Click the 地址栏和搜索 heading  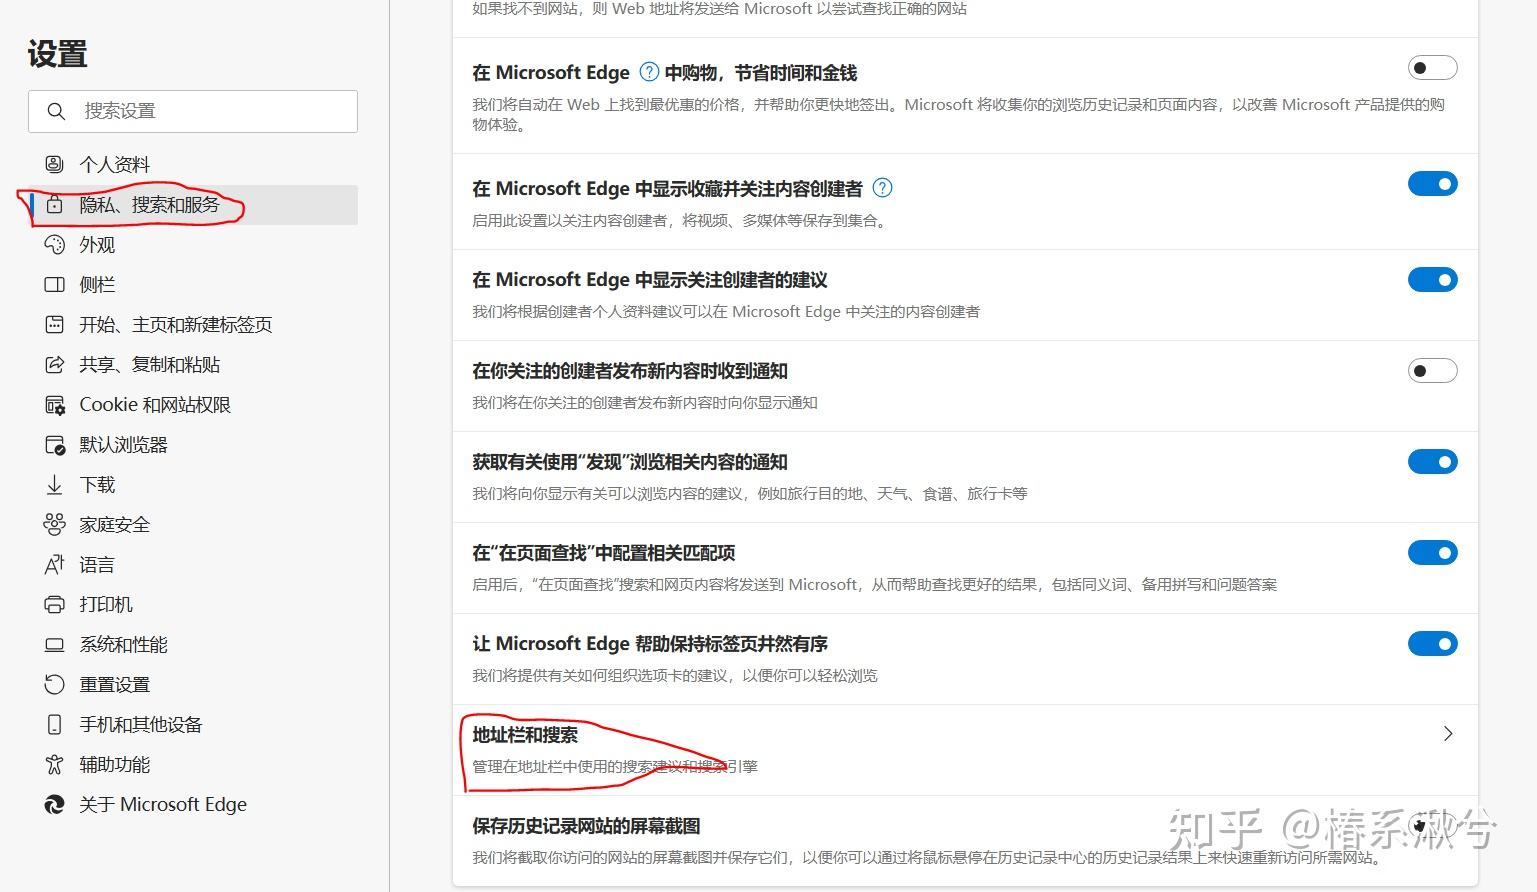tap(525, 735)
